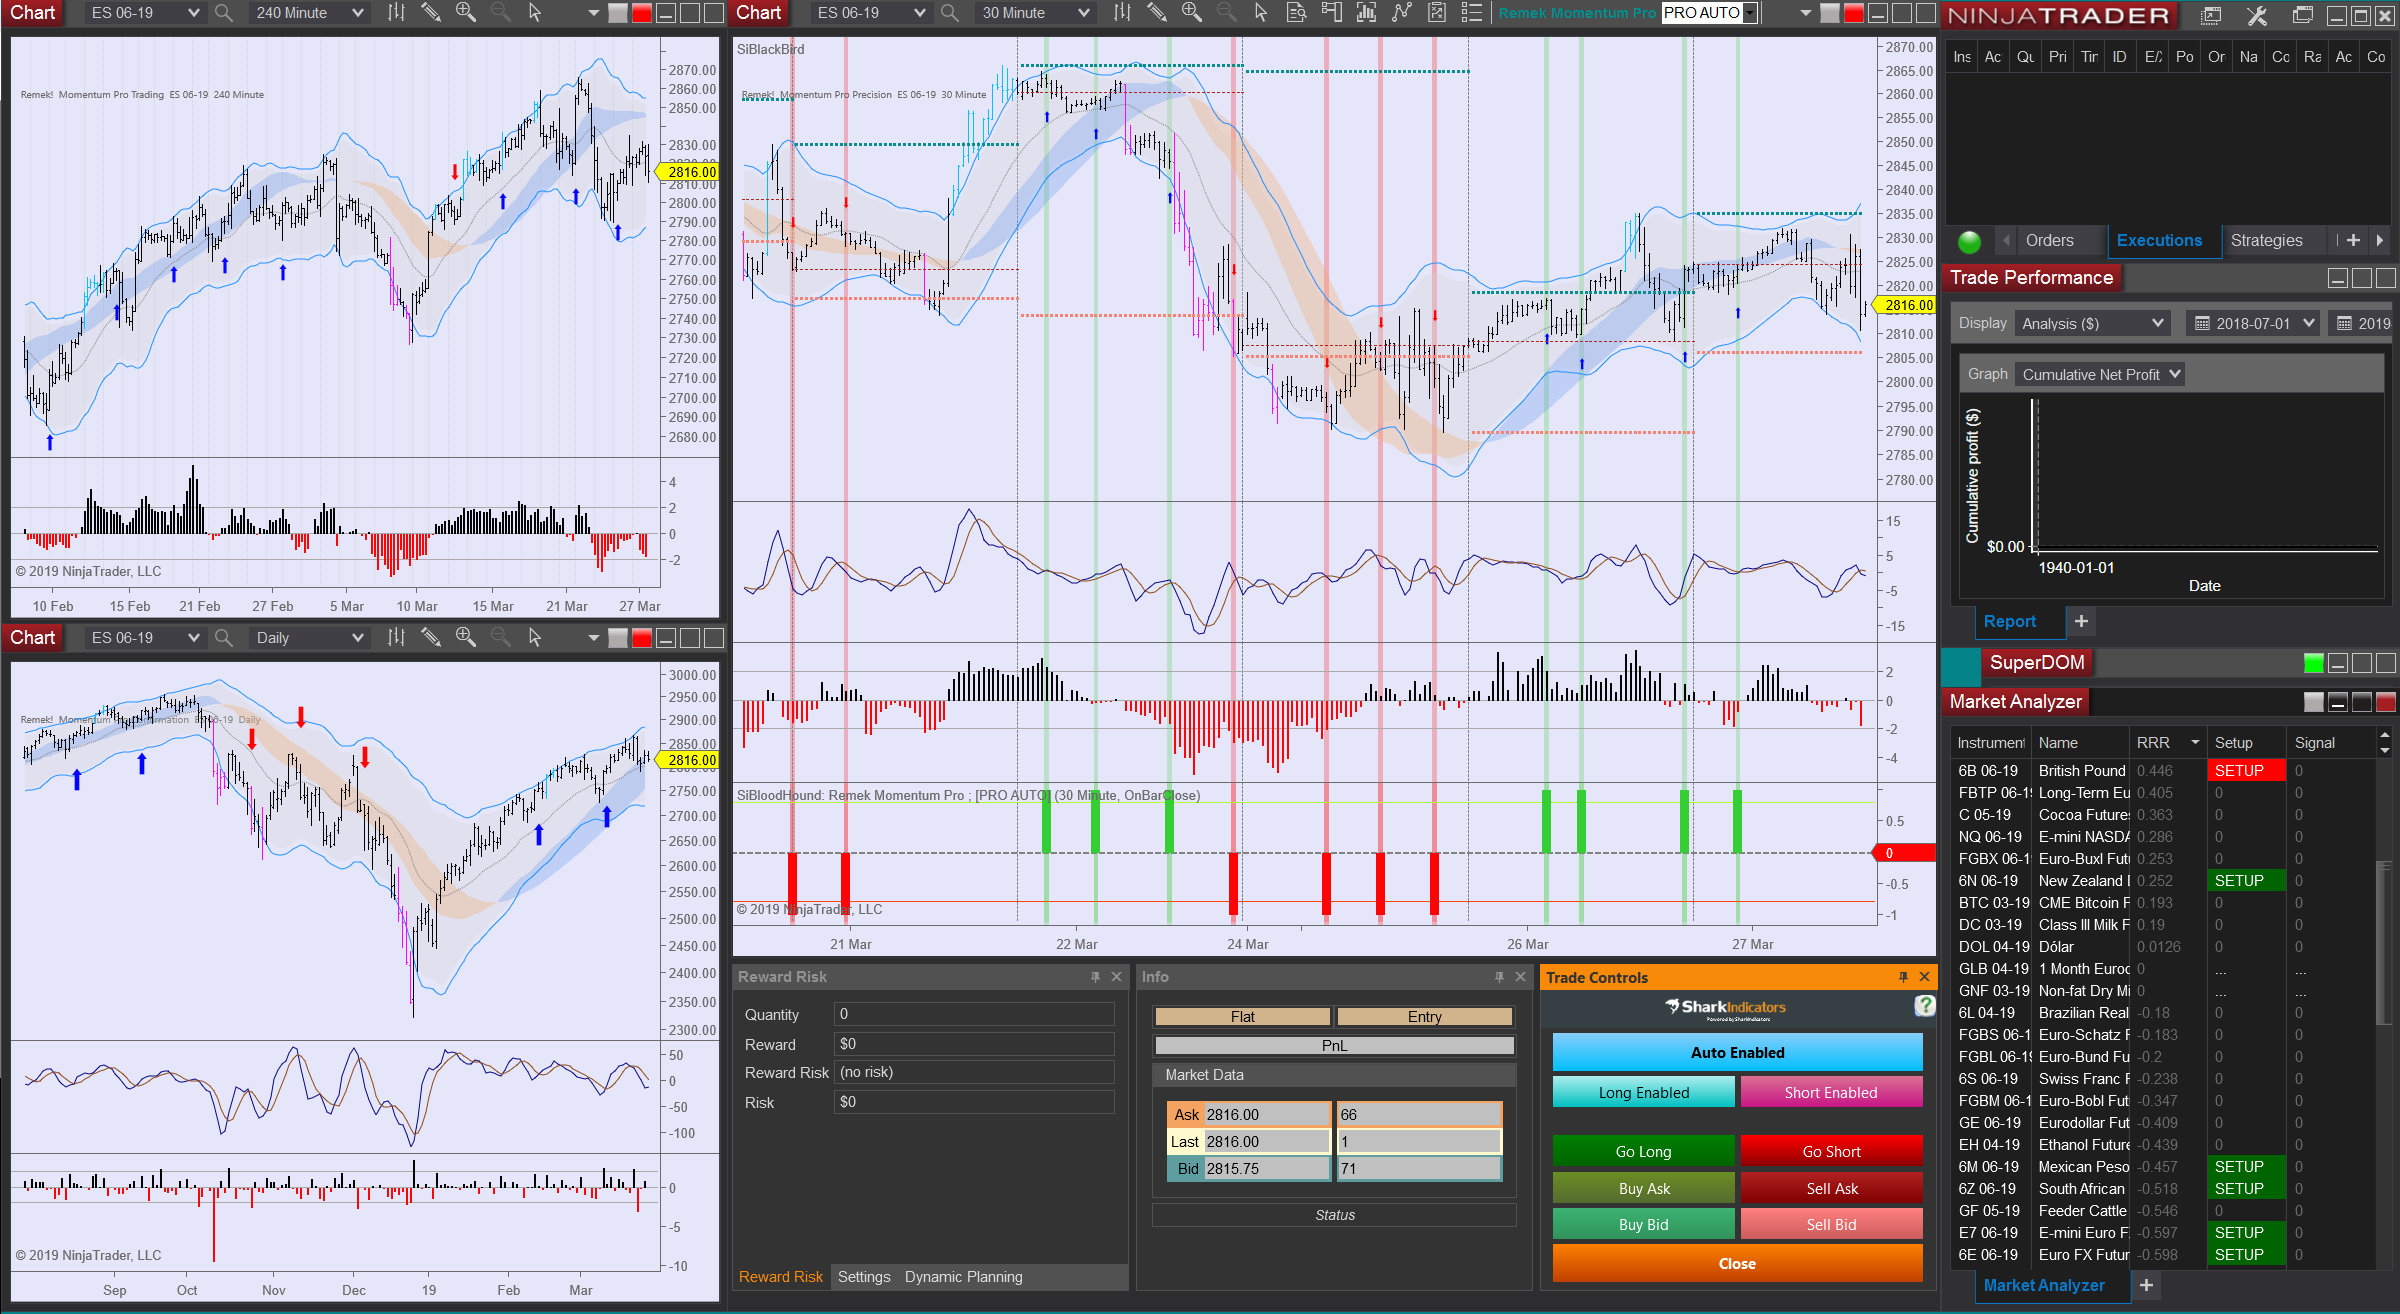Click Sell Bid button
This screenshot has width=2400, height=1314.
click(1831, 1224)
